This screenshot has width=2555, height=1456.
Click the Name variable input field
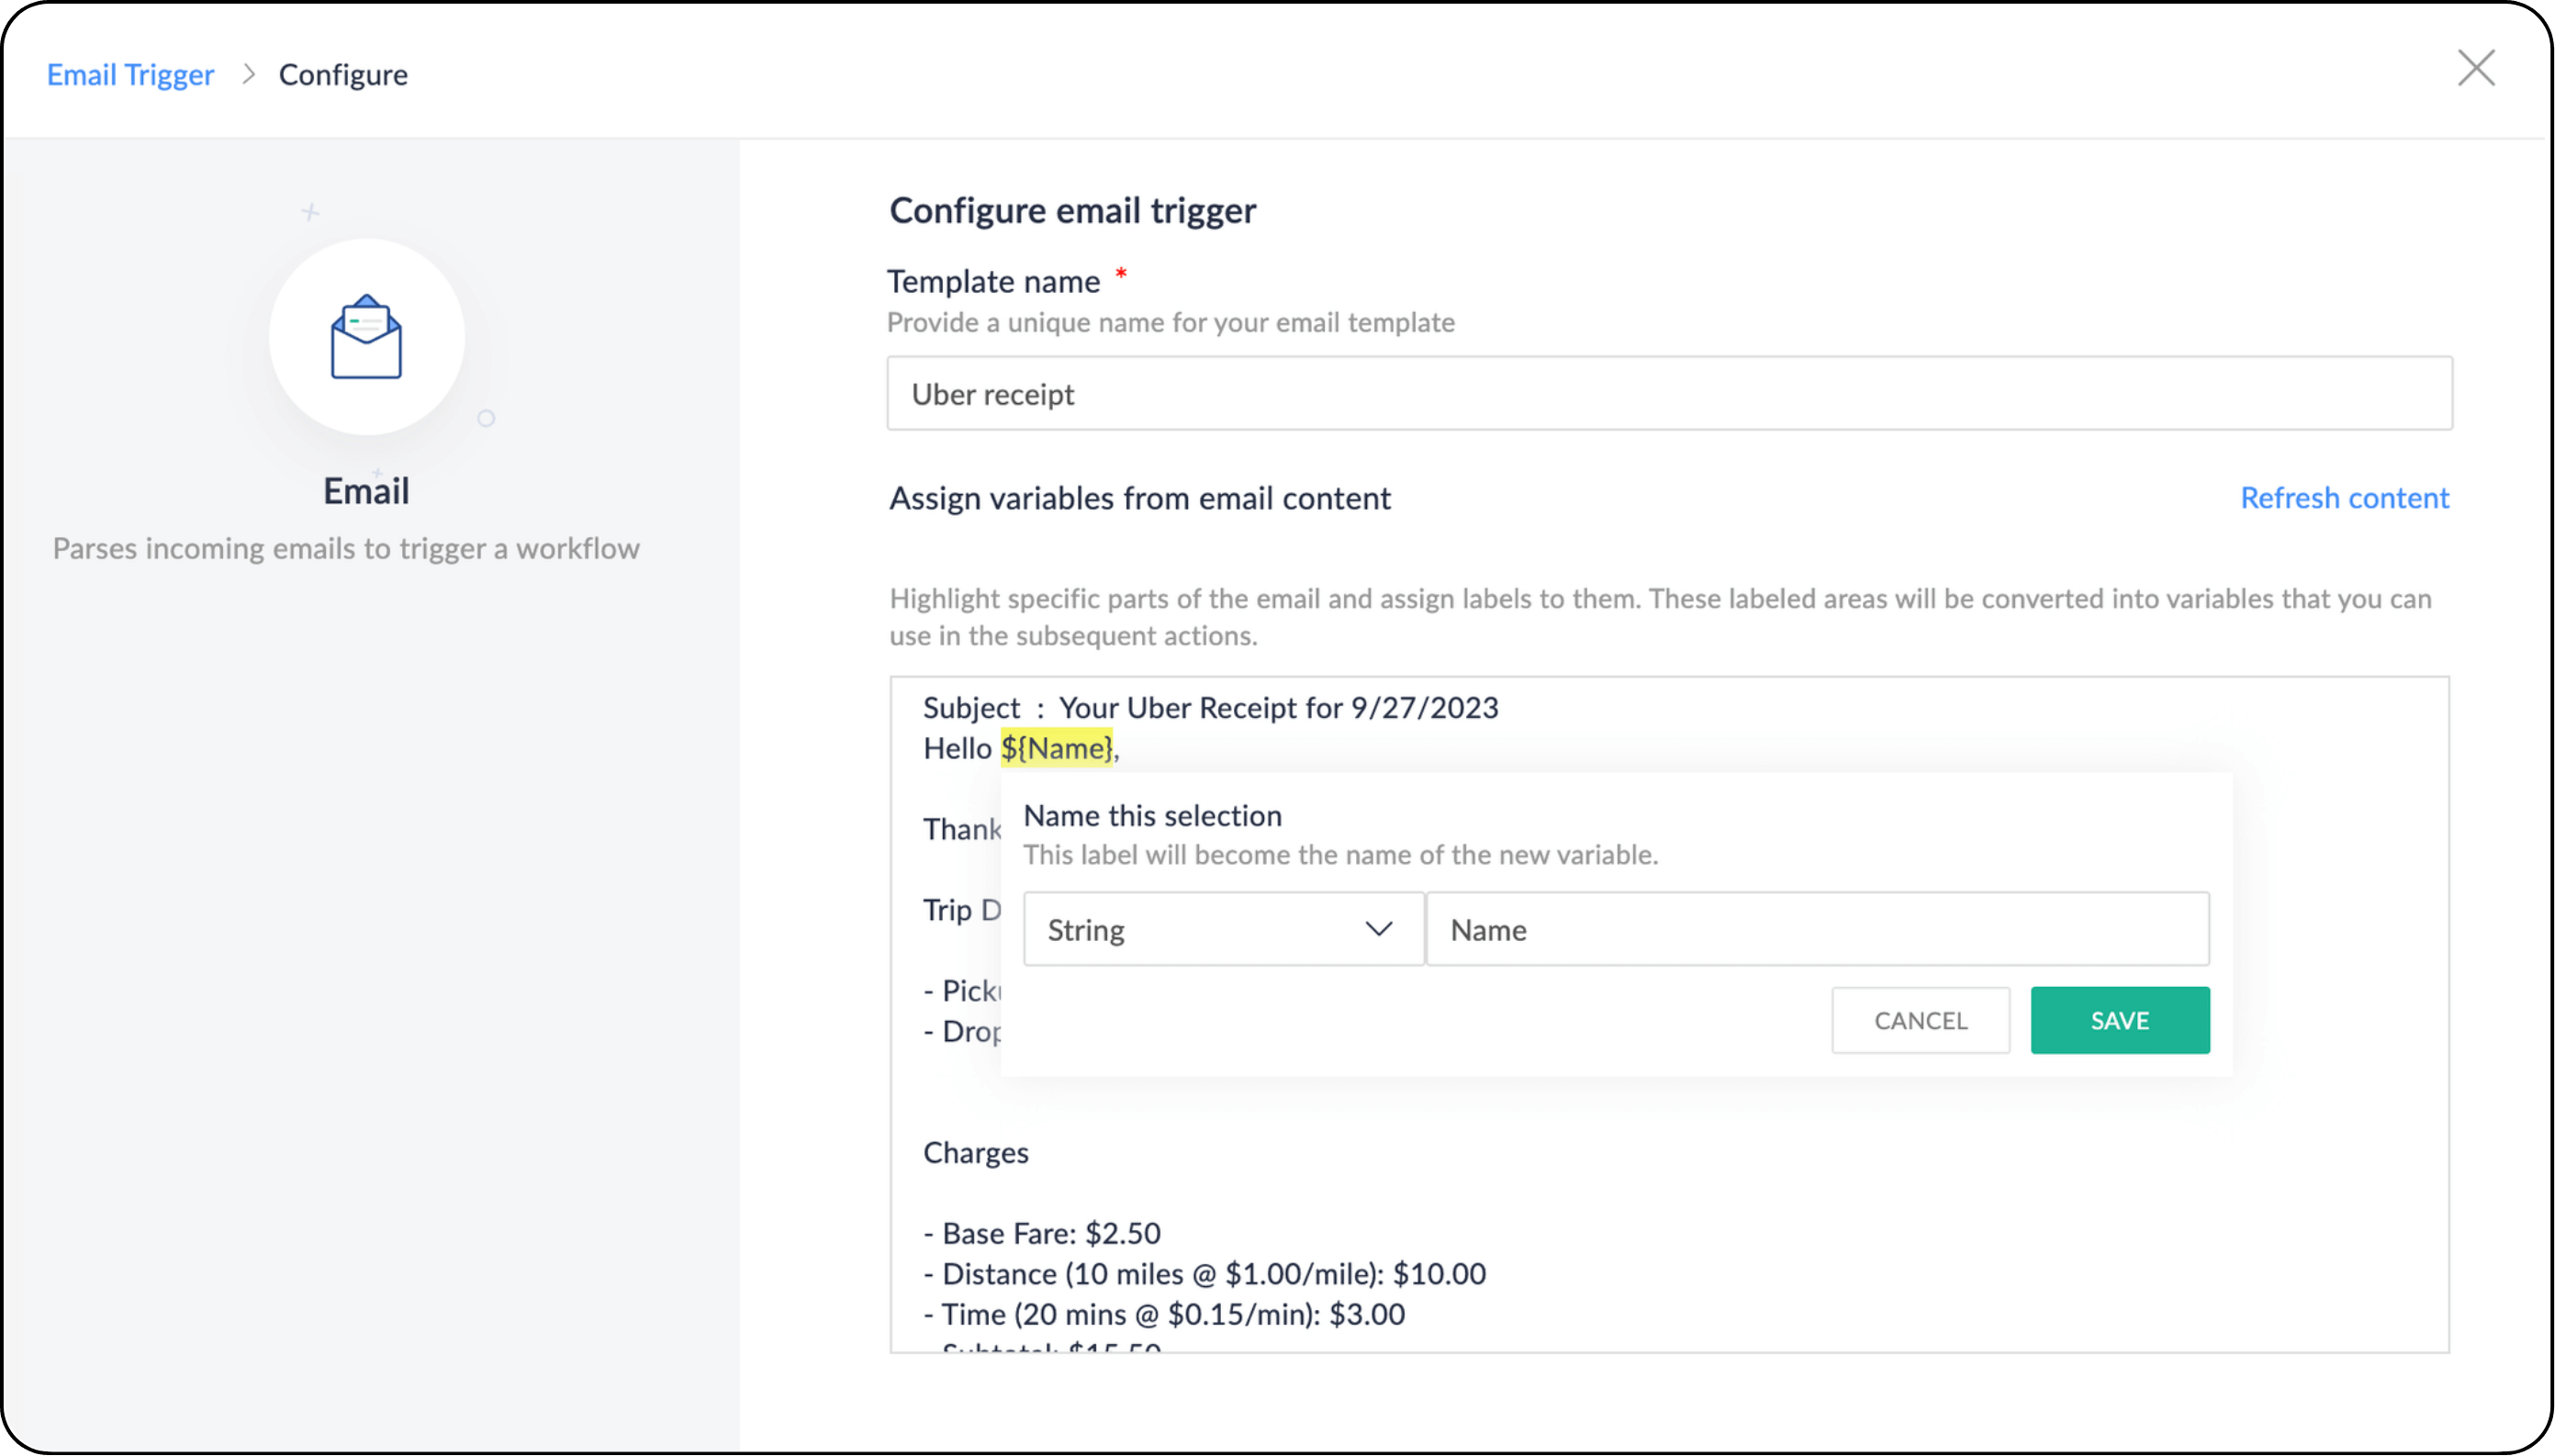(1816, 929)
